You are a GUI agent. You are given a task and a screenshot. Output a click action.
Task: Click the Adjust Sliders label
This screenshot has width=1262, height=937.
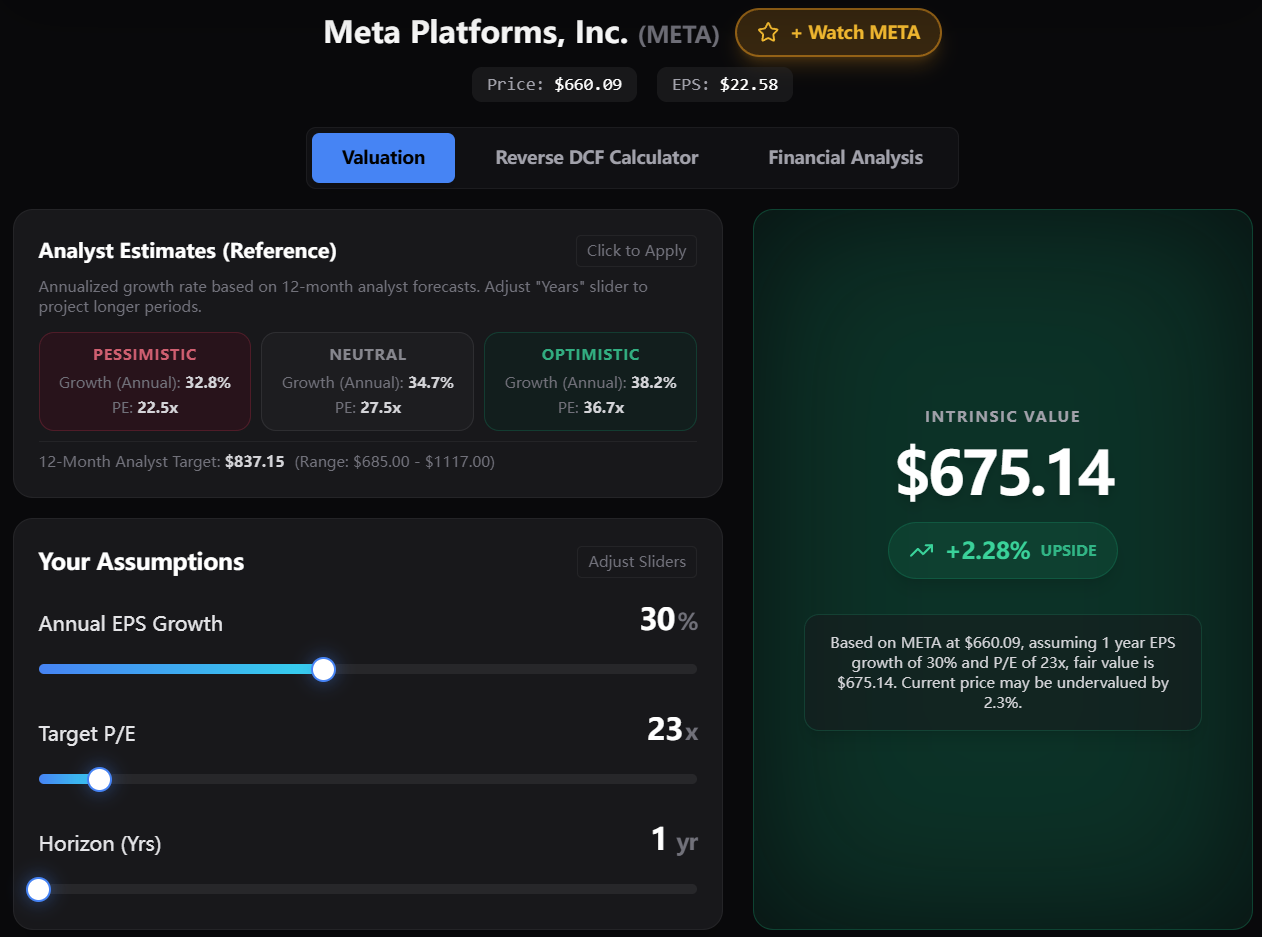click(637, 562)
